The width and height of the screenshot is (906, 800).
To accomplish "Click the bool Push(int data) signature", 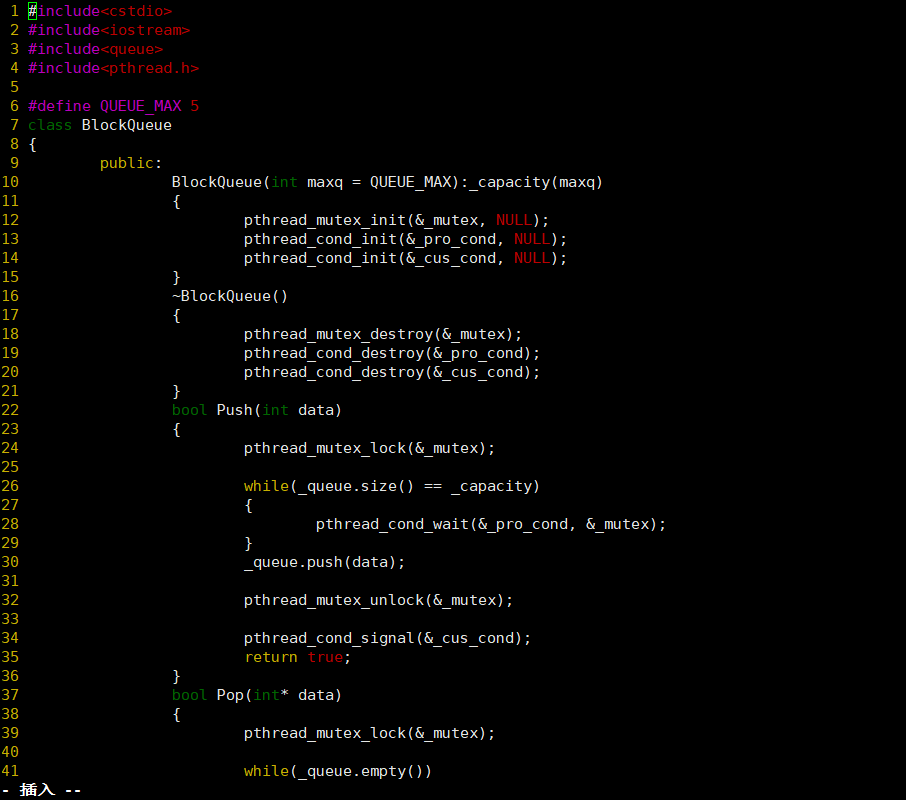I will click(x=257, y=410).
